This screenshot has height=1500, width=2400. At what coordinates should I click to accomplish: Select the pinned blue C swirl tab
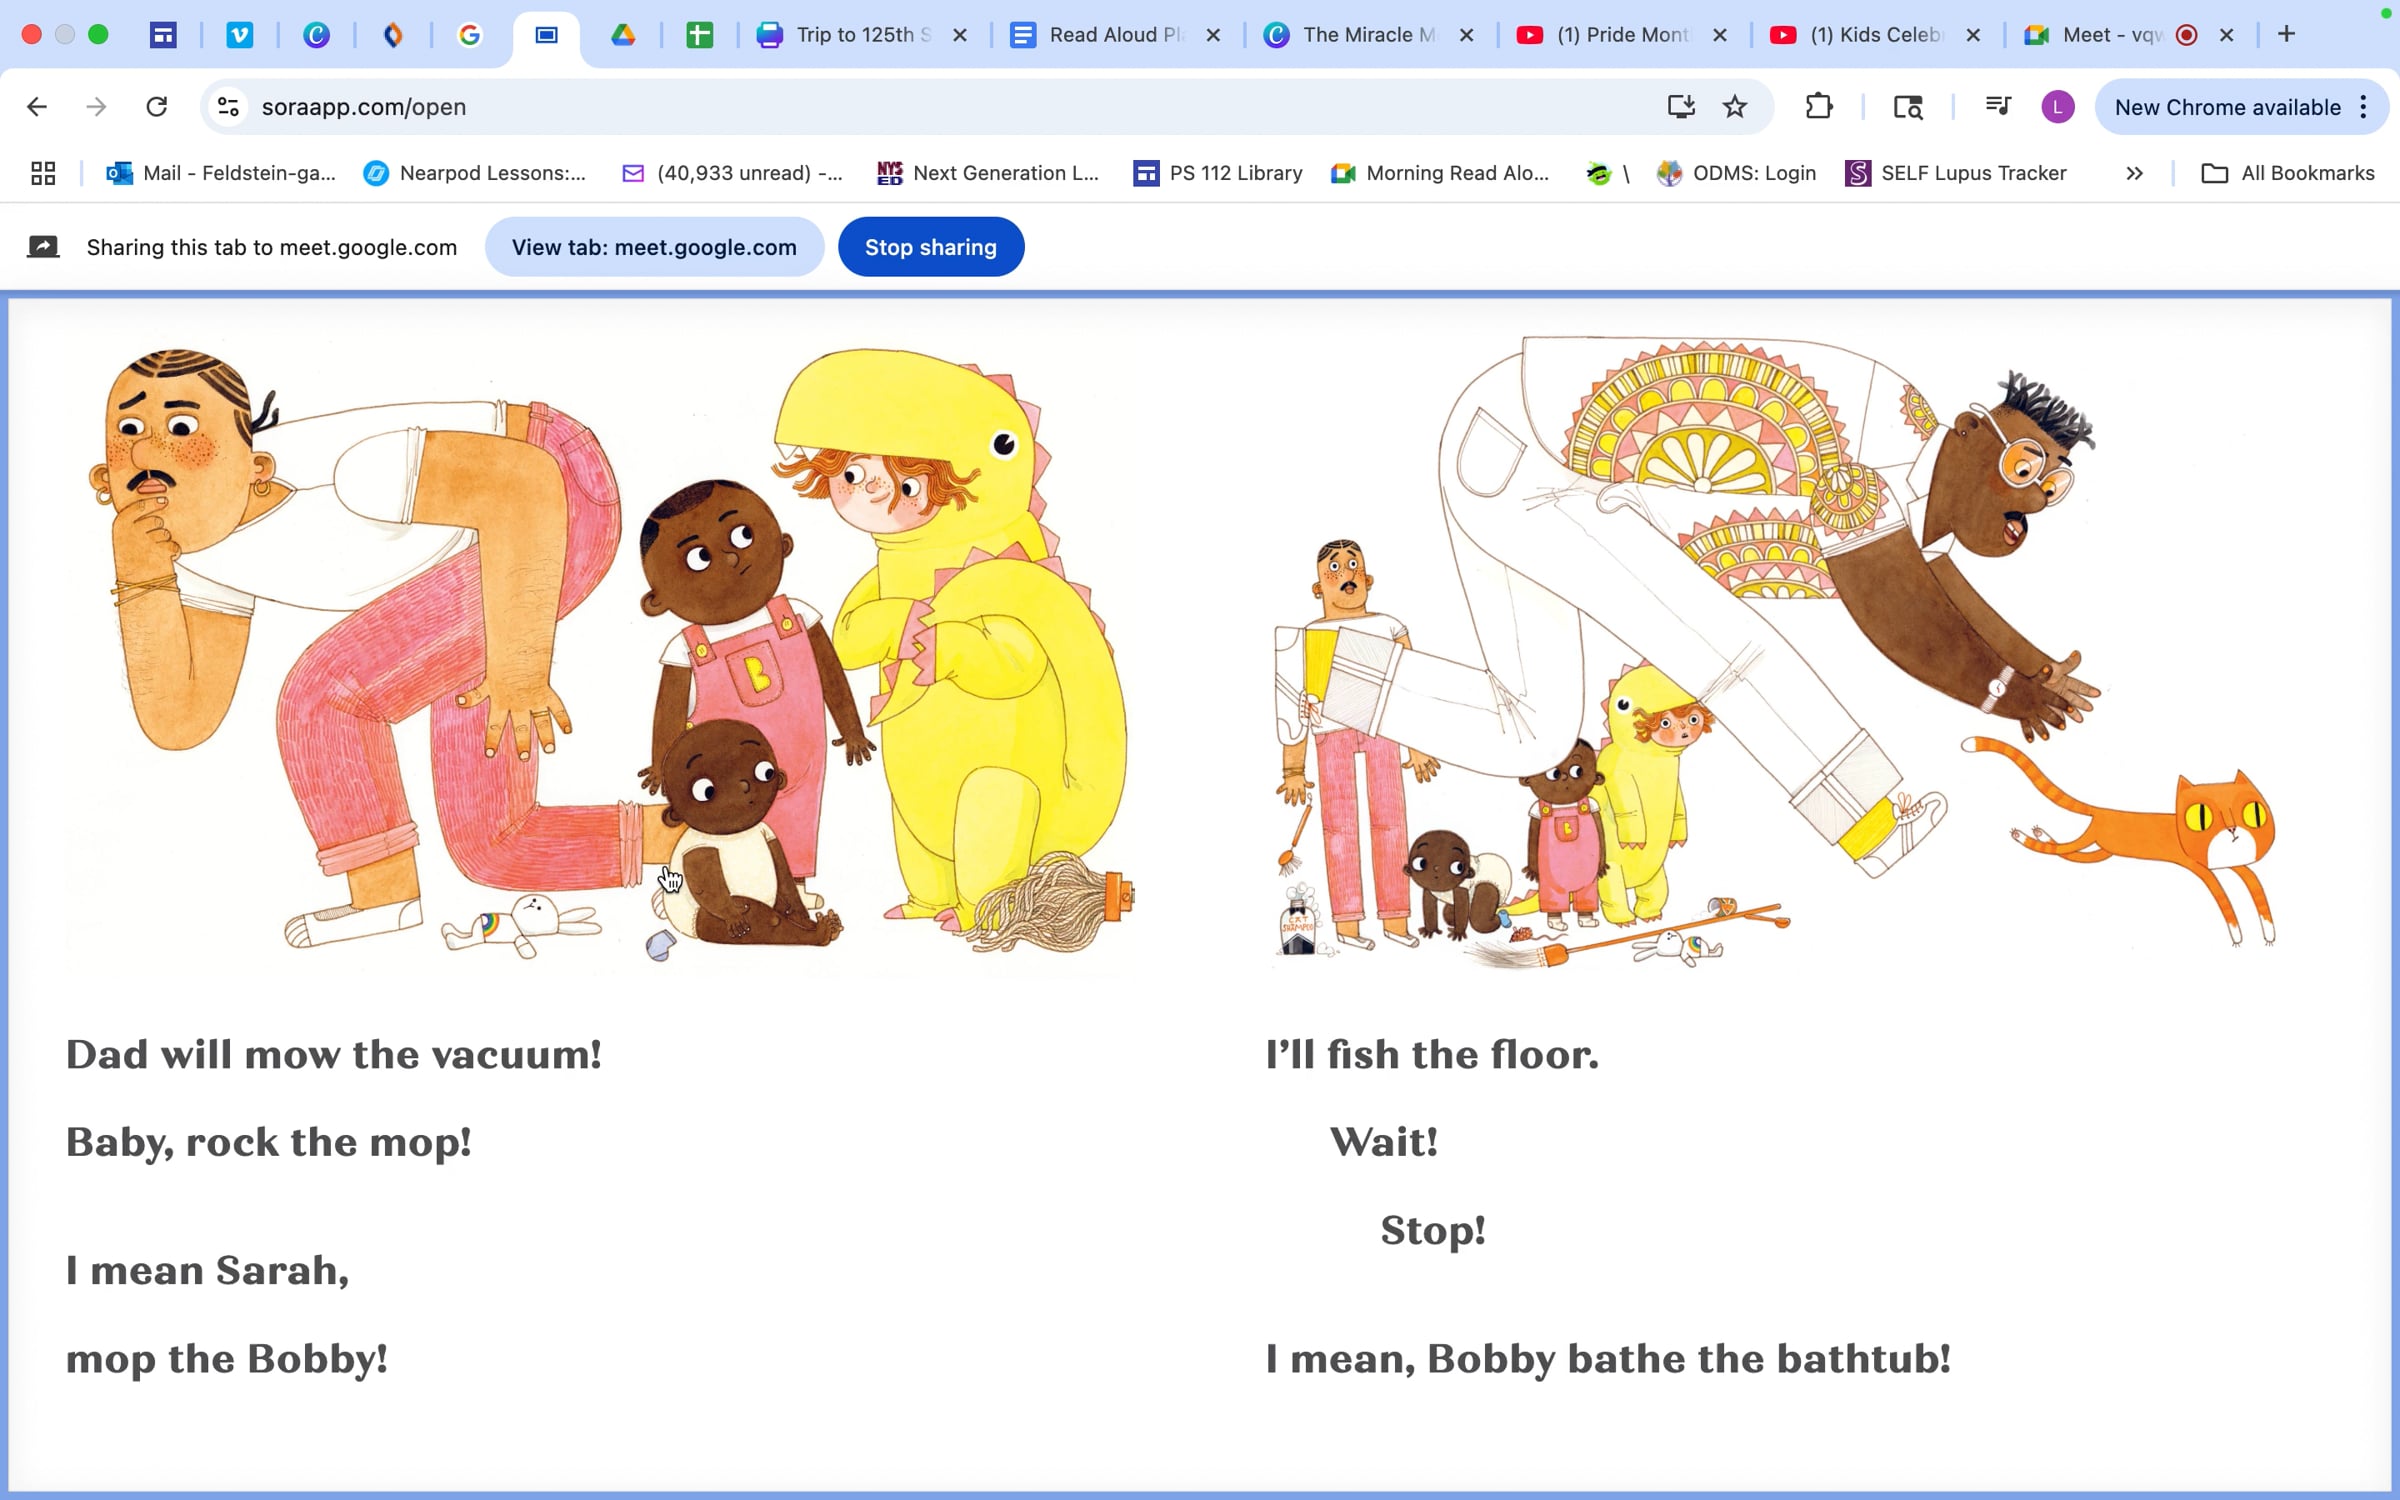[x=317, y=35]
